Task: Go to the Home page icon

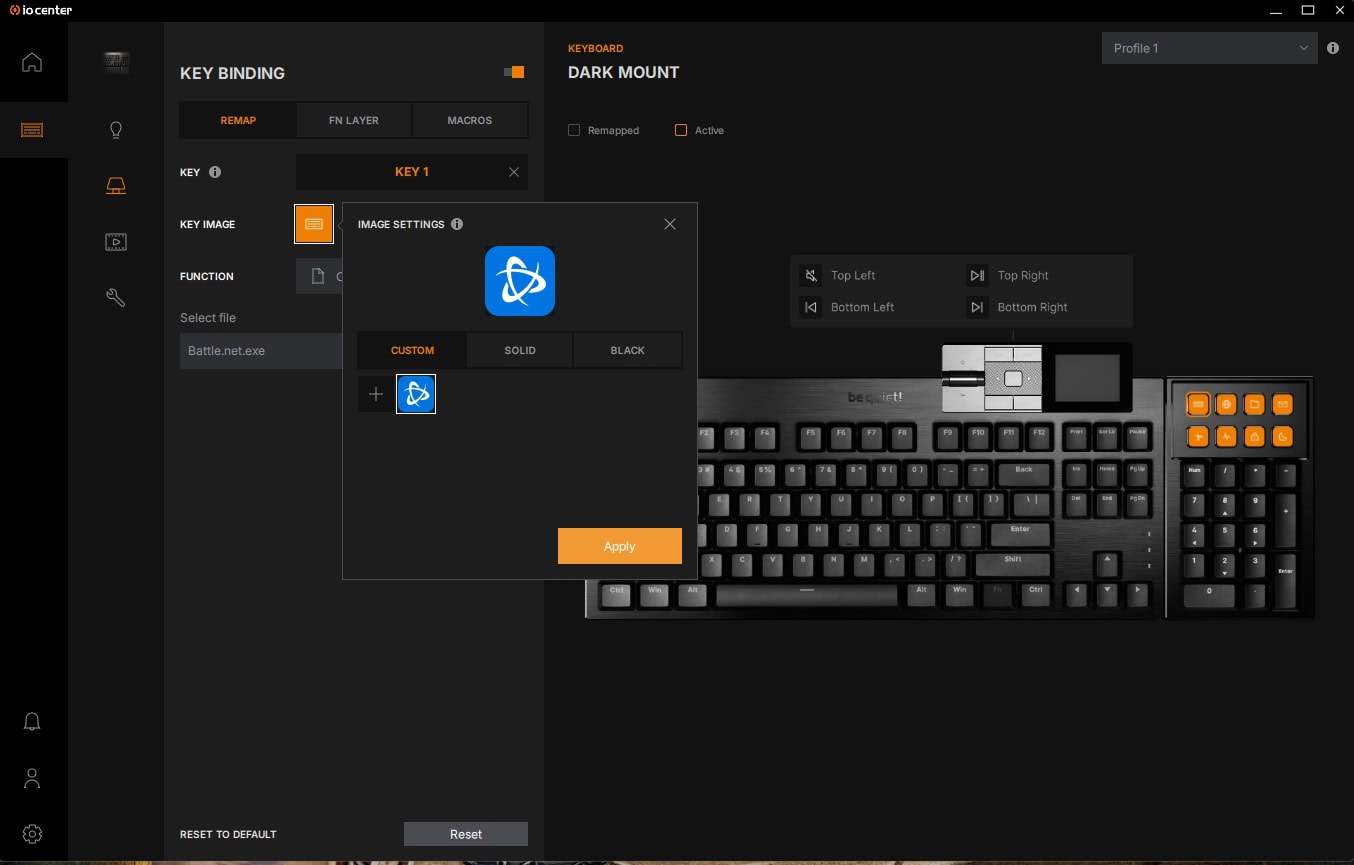Action: click(32, 62)
